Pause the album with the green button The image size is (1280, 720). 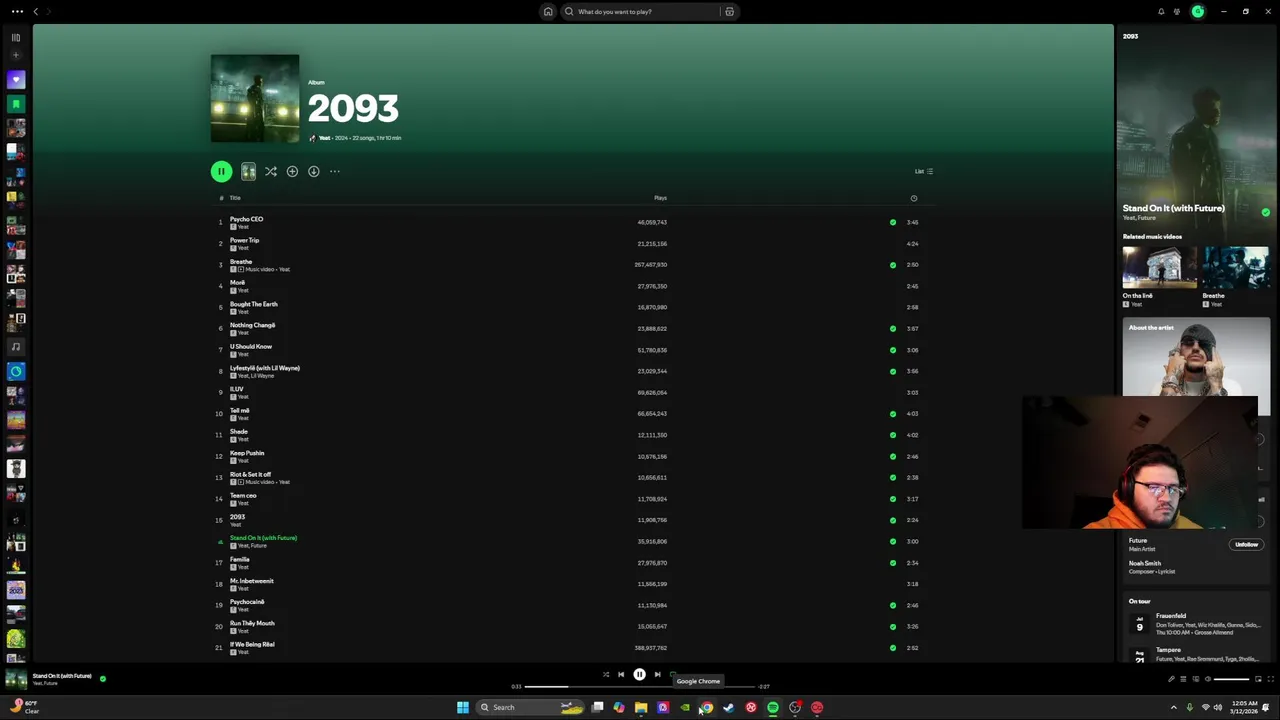coord(221,171)
